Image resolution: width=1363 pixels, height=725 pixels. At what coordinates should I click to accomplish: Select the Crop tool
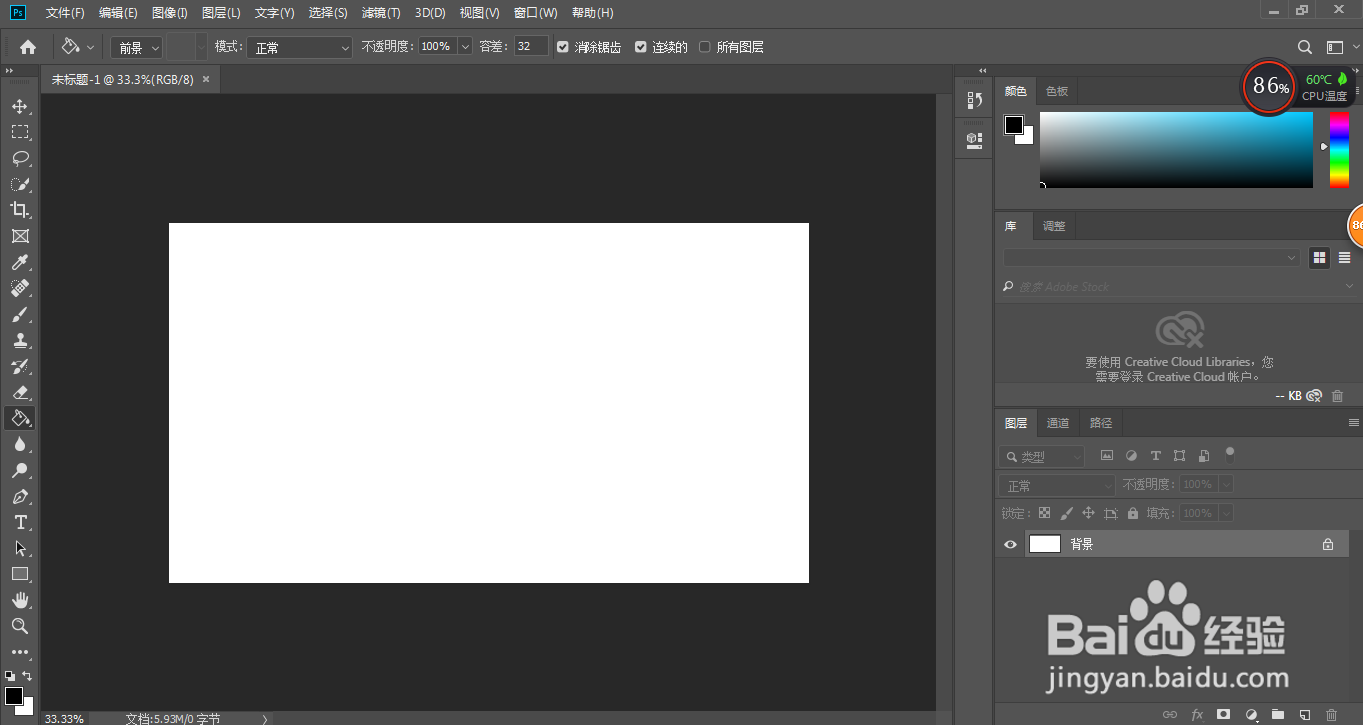(x=20, y=210)
